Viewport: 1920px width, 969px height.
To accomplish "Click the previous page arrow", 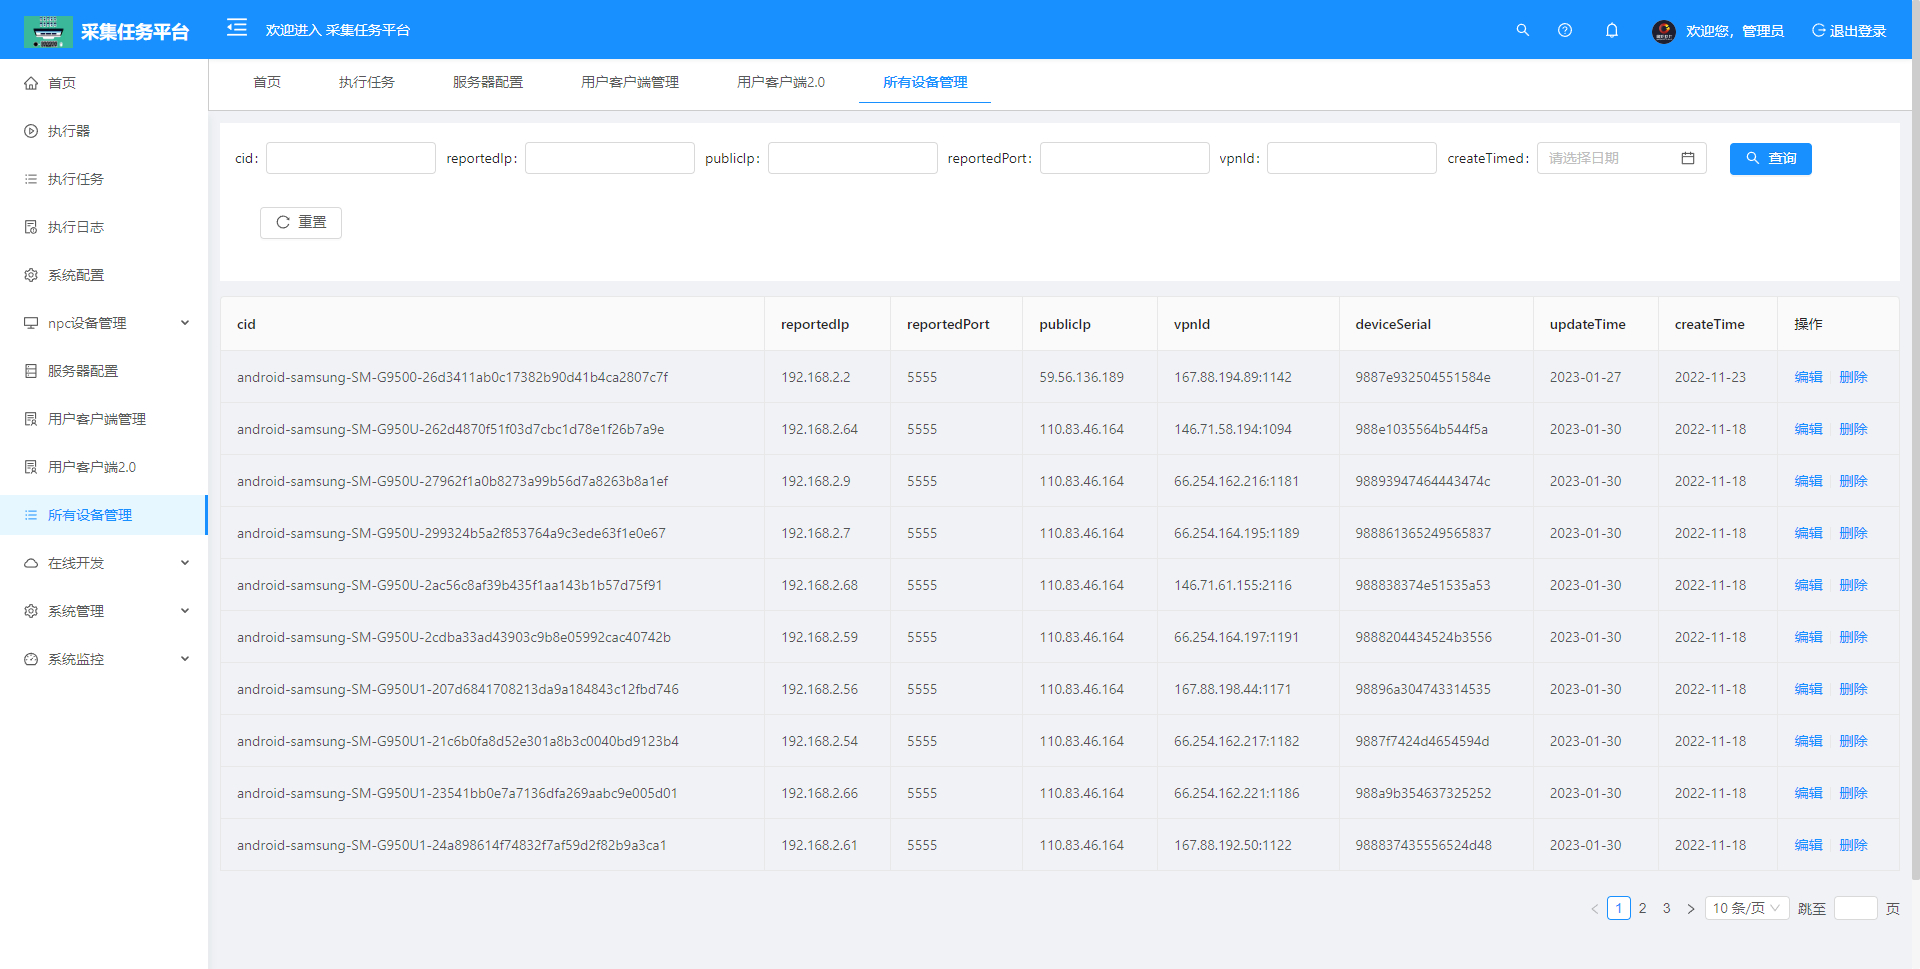I will [x=1594, y=909].
